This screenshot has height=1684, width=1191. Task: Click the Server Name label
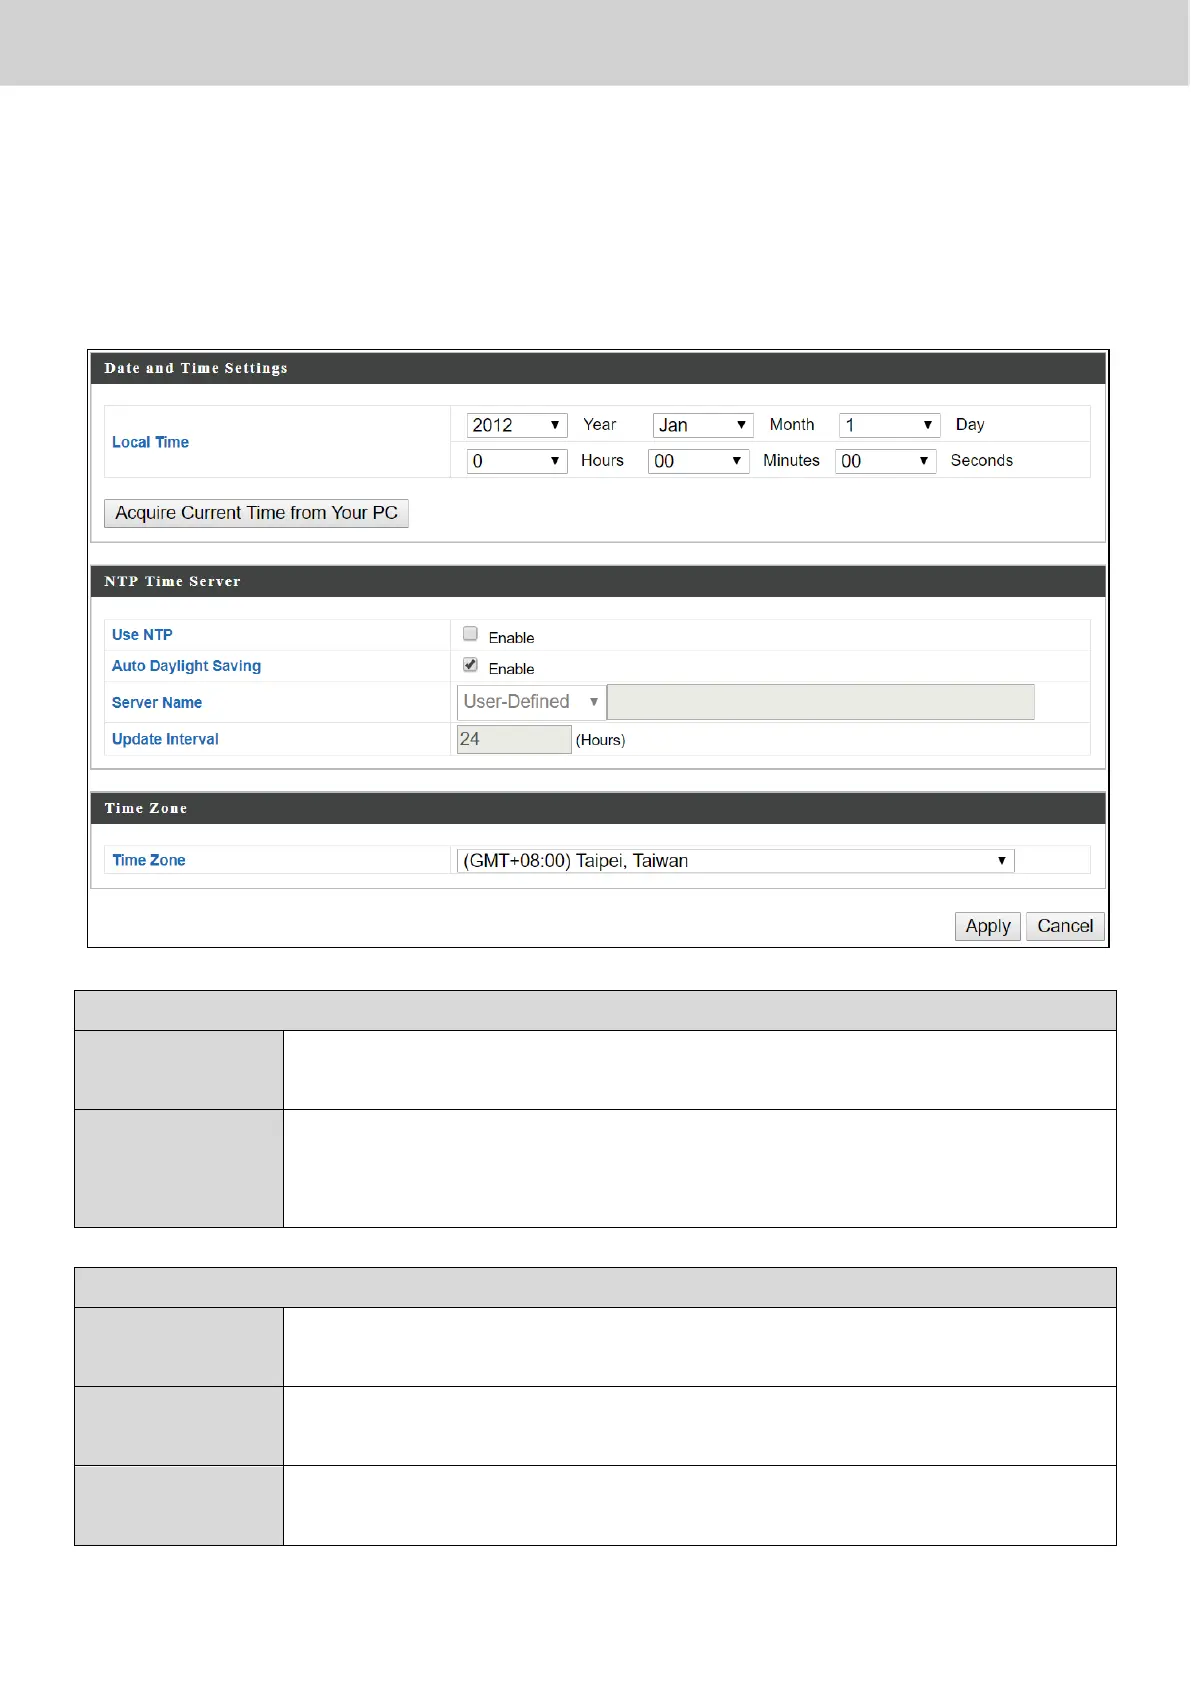pos(157,703)
